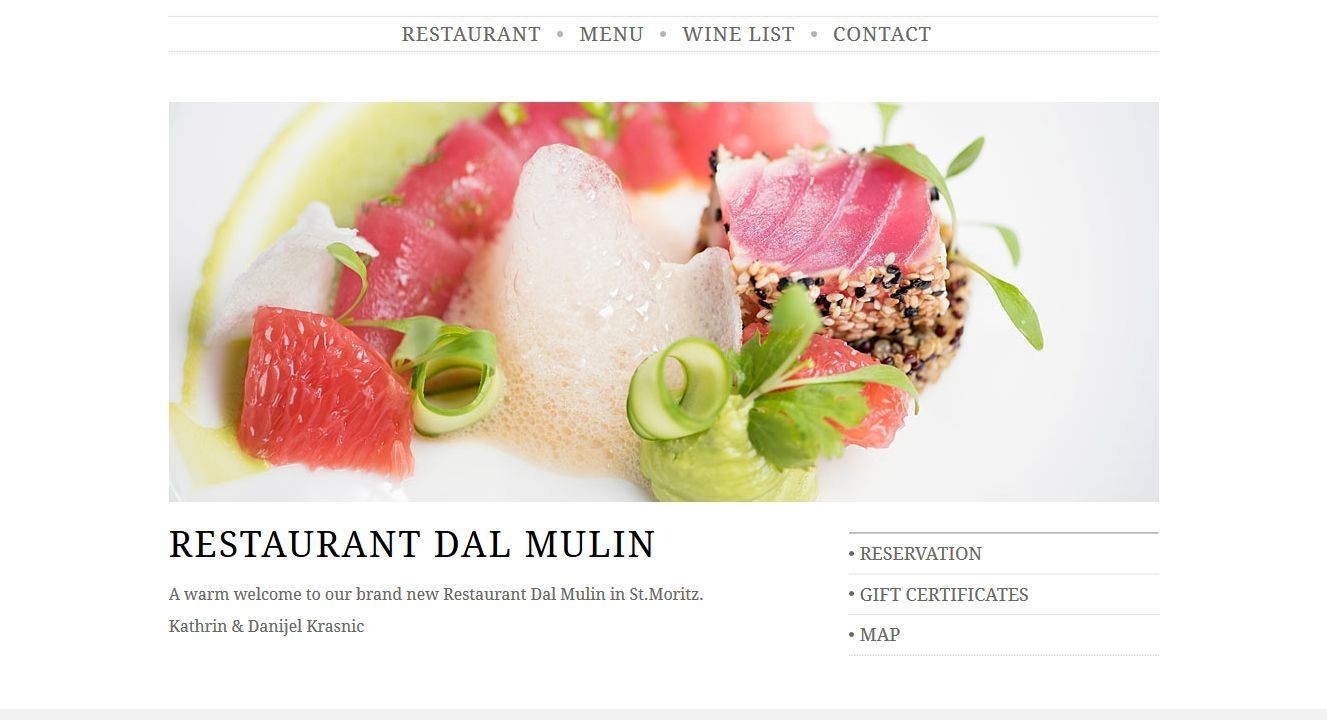Open the MAP link in sidebar
The height and width of the screenshot is (720, 1327).
click(x=880, y=635)
